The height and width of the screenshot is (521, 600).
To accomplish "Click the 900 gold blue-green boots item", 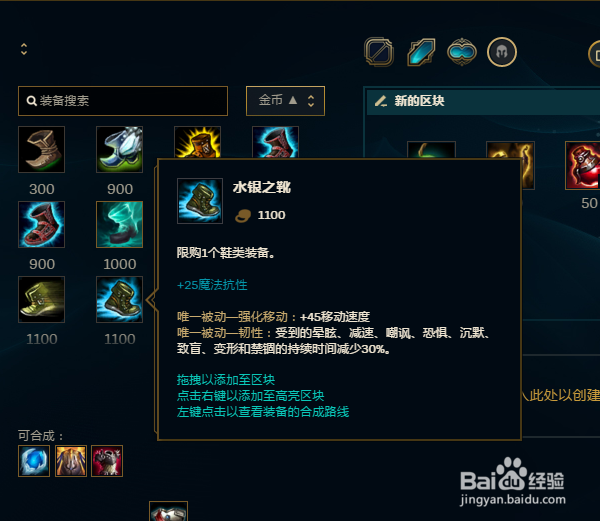I will (x=119, y=149).
